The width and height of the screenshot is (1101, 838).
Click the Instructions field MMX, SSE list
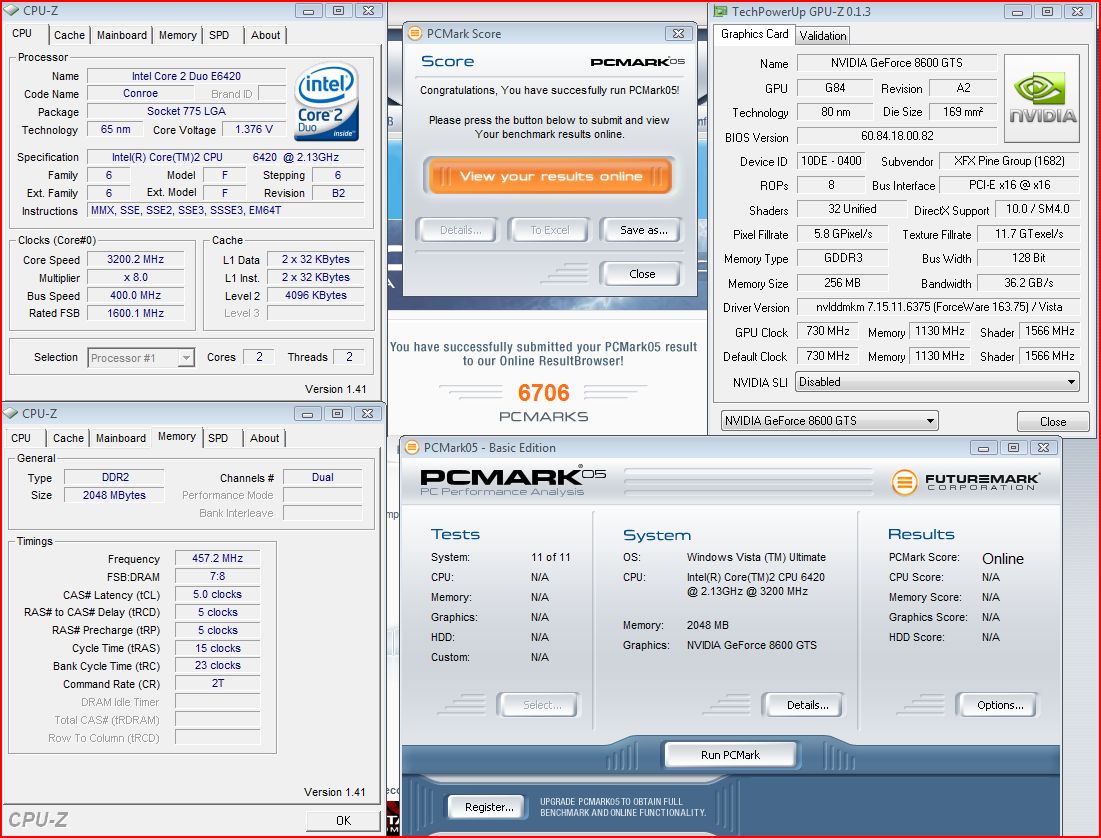tap(226, 210)
